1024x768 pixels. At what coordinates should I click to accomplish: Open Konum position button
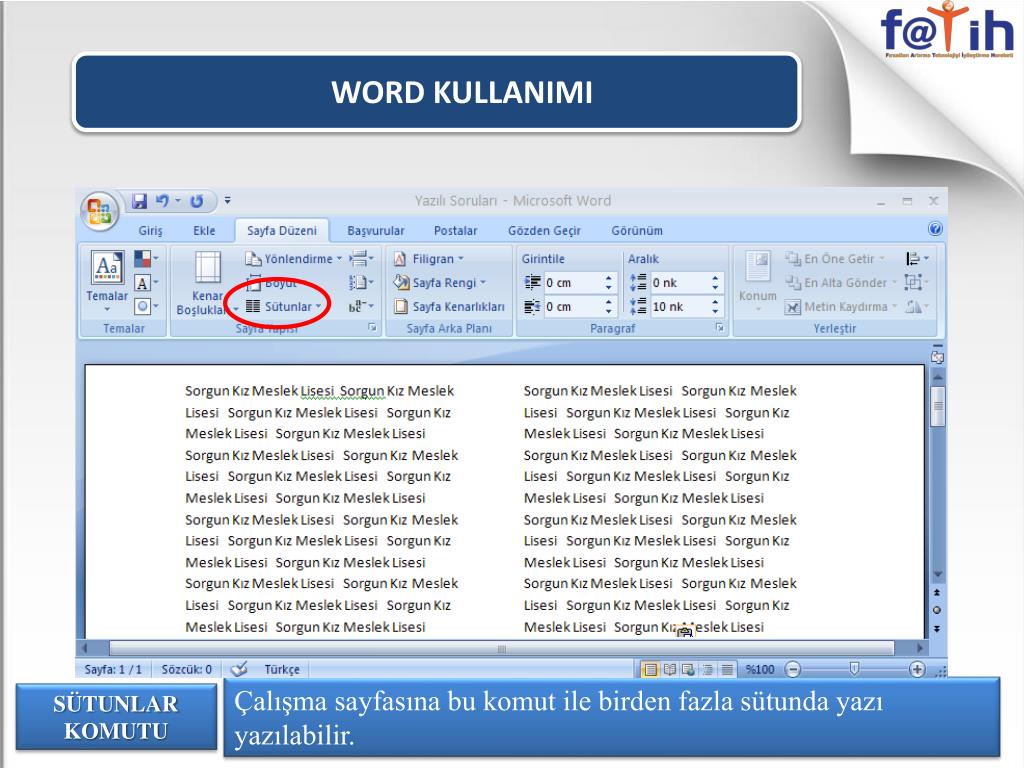coord(758,281)
